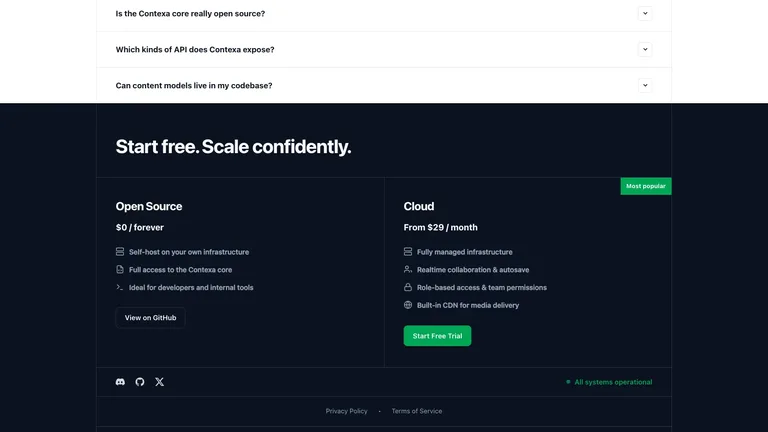Click the server icon beside Fully managed infrastructure
The width and height of the screenshot is (768, 432).
point(408,252)
